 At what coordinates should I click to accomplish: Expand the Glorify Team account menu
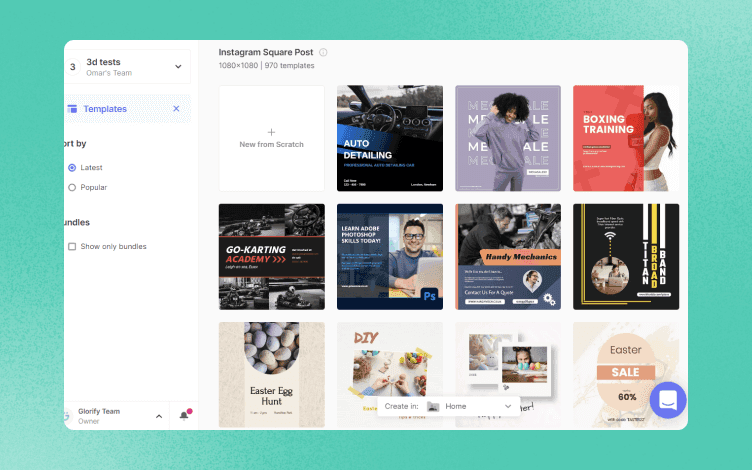pyautogui.click(x=159, y=416)
